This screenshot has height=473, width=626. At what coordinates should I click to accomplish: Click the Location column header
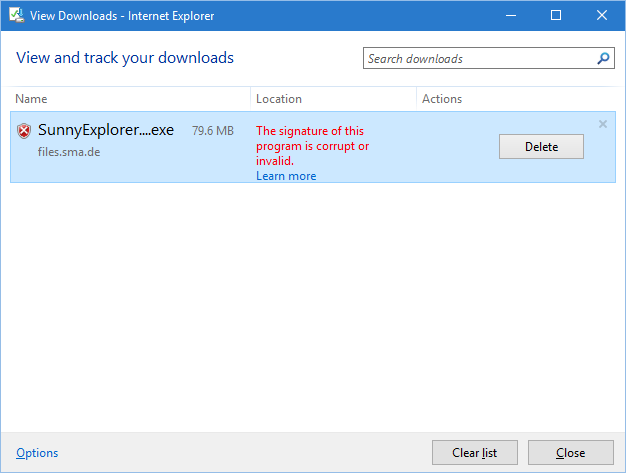(x=279, y=99)
